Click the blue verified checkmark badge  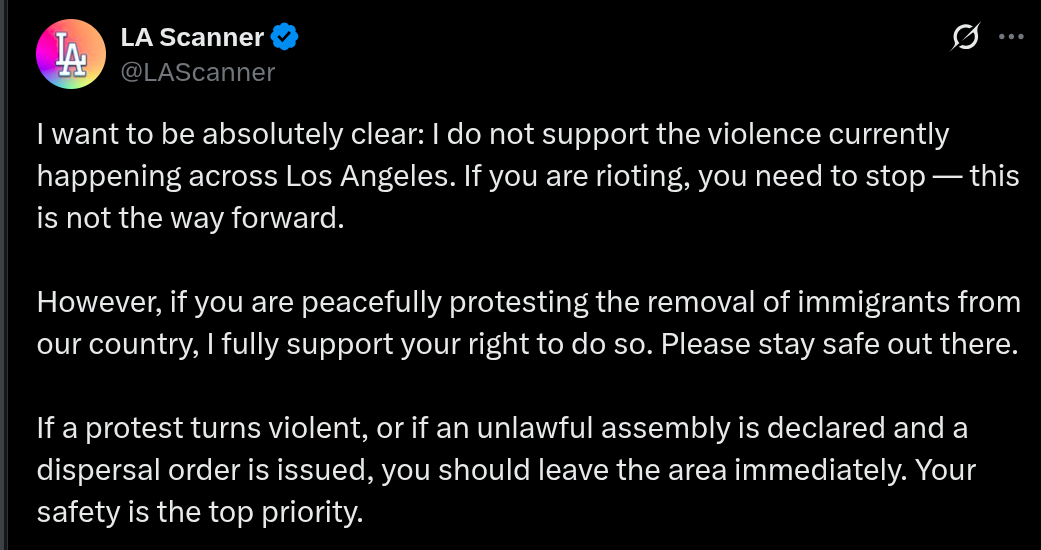[285, 38]
